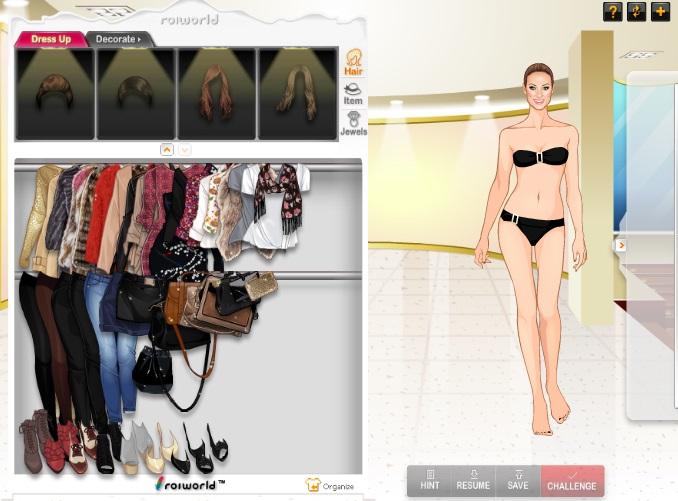Image resolution: width=678 pixels, height=501 pixels.
Task: Open the Decorate tab
Action: coord(118,39)
